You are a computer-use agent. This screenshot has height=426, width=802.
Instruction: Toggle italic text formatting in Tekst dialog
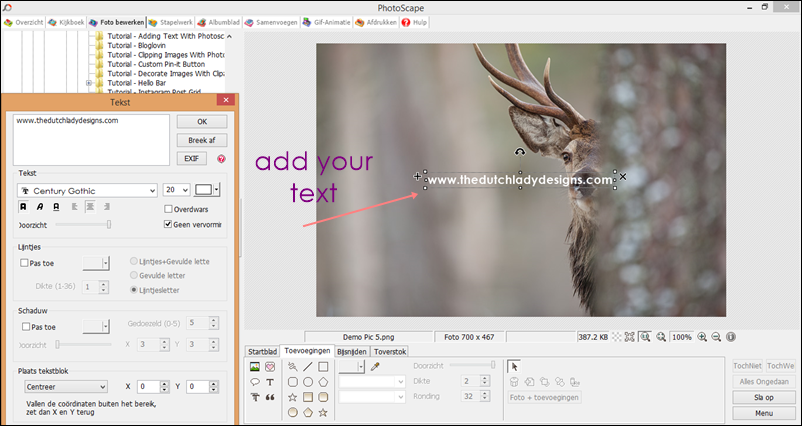click(x=40, y=207)
